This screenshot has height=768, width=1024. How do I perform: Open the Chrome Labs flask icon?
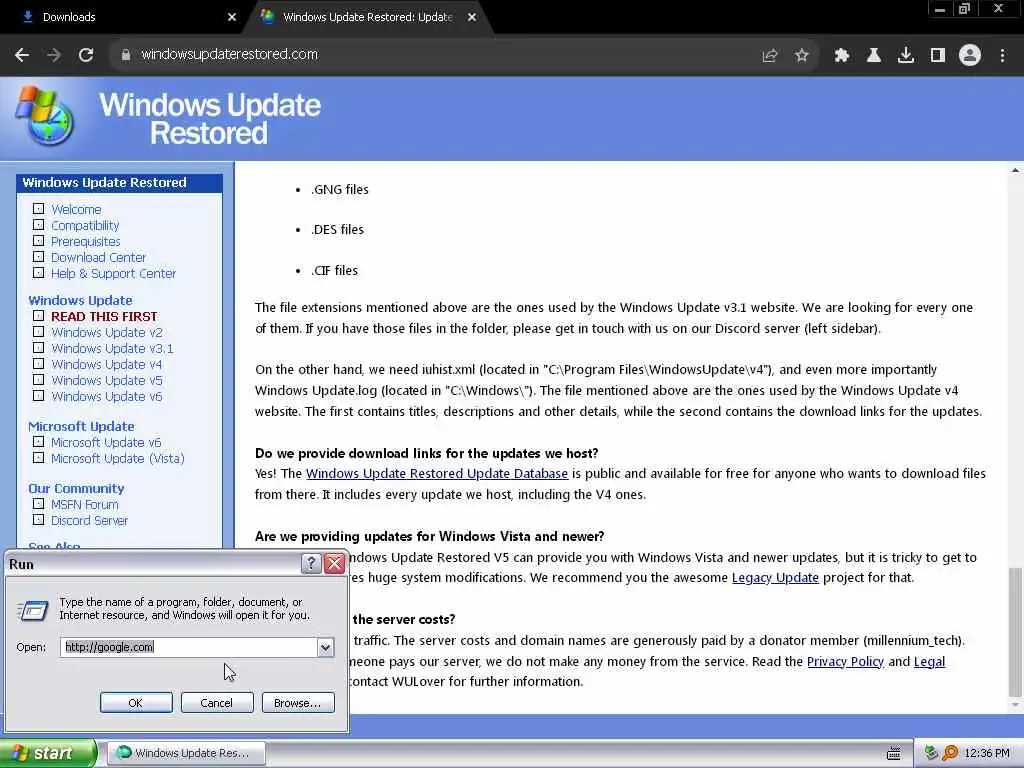click(874, 56)
